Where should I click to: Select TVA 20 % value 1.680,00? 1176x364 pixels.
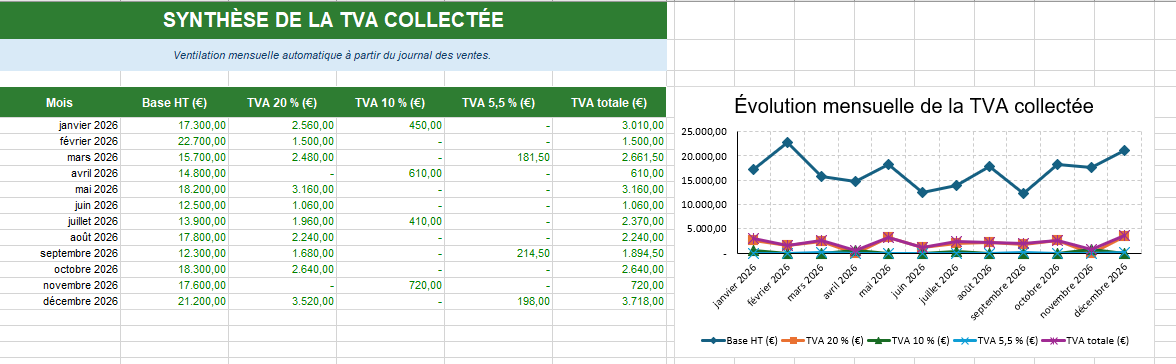pos(282,253)
